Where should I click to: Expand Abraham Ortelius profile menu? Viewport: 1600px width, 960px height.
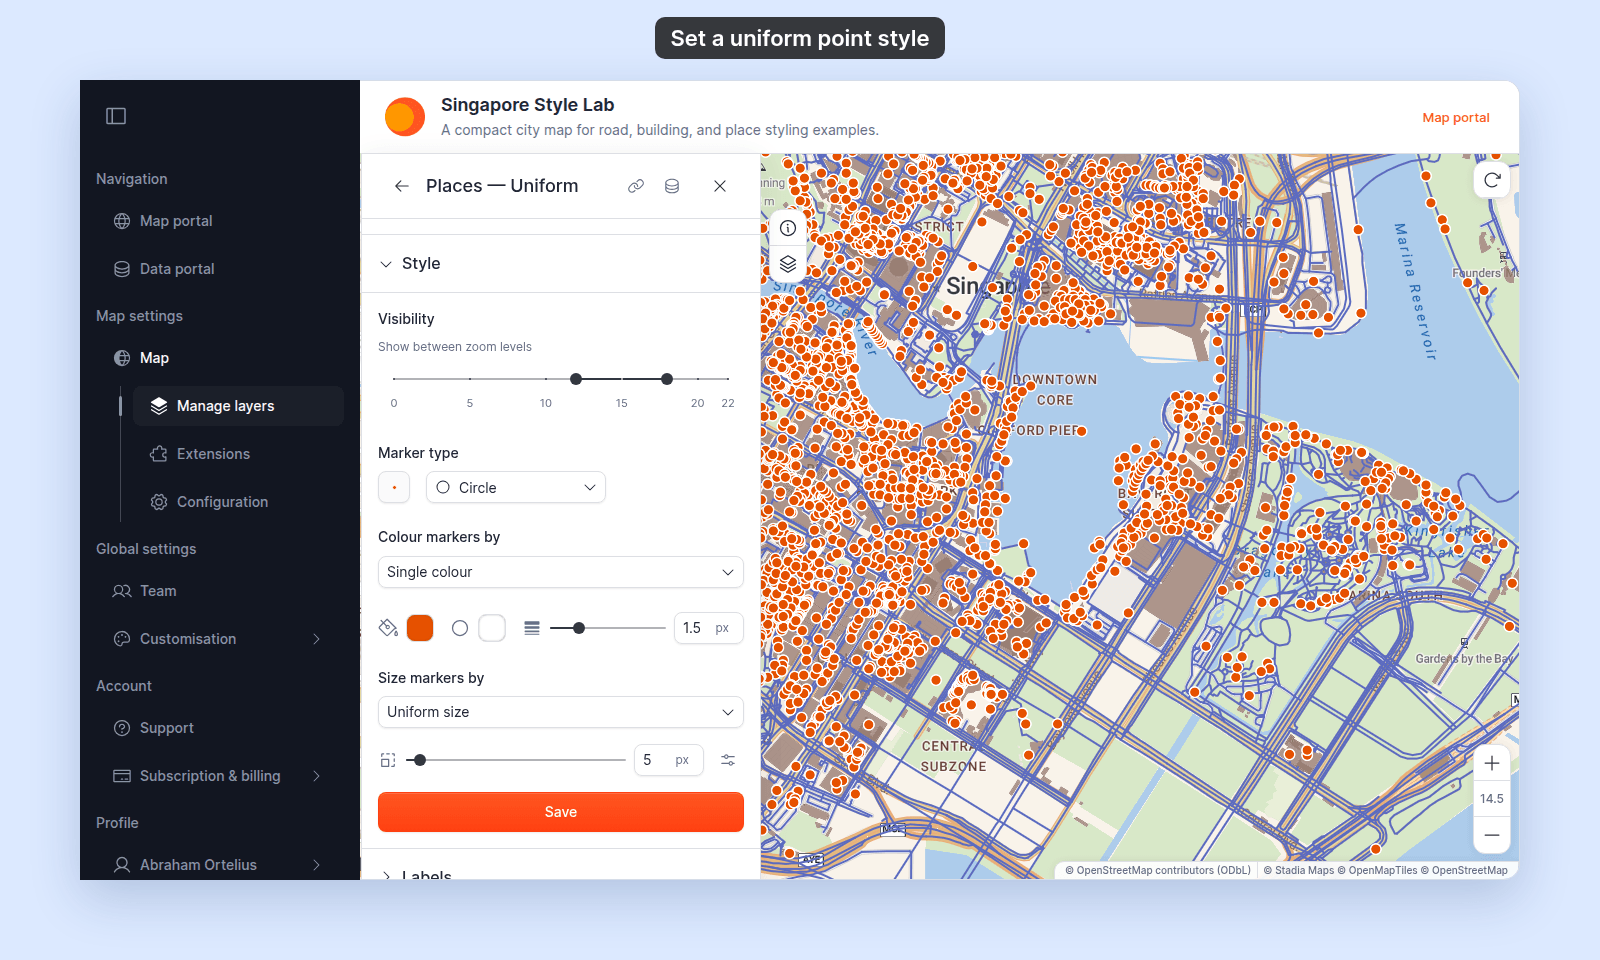coord(316,865)
